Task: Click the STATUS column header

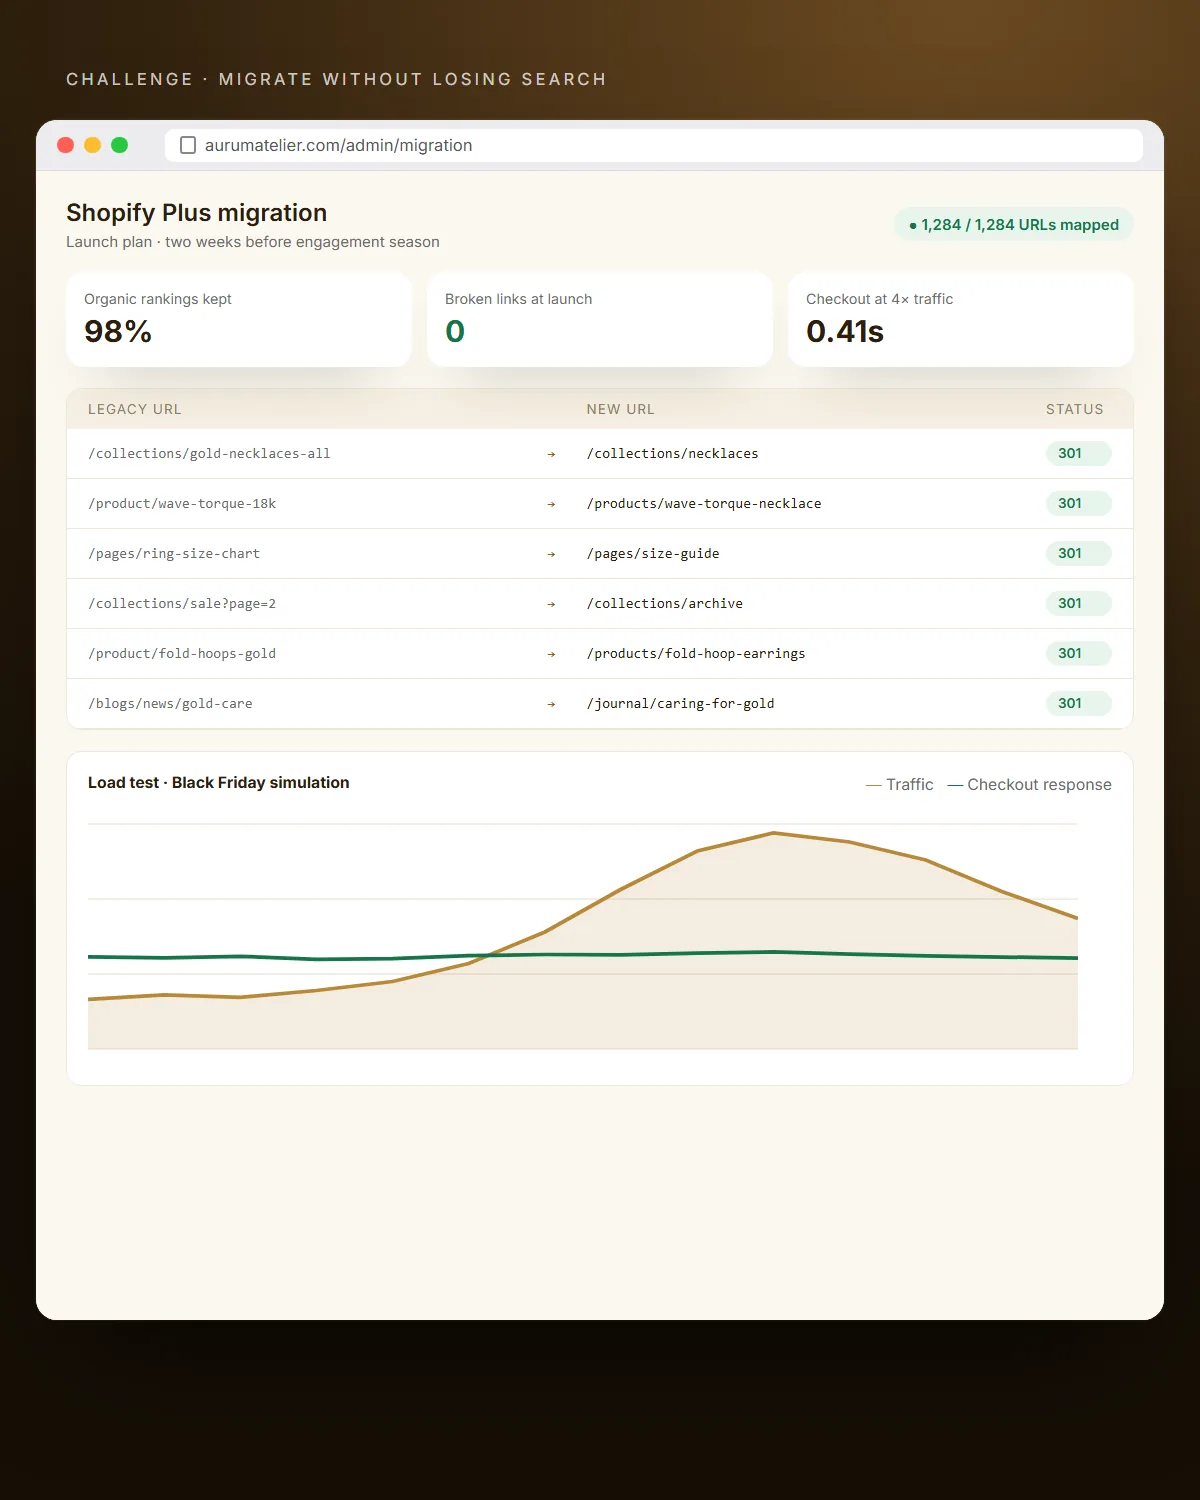Action: 1075,409
